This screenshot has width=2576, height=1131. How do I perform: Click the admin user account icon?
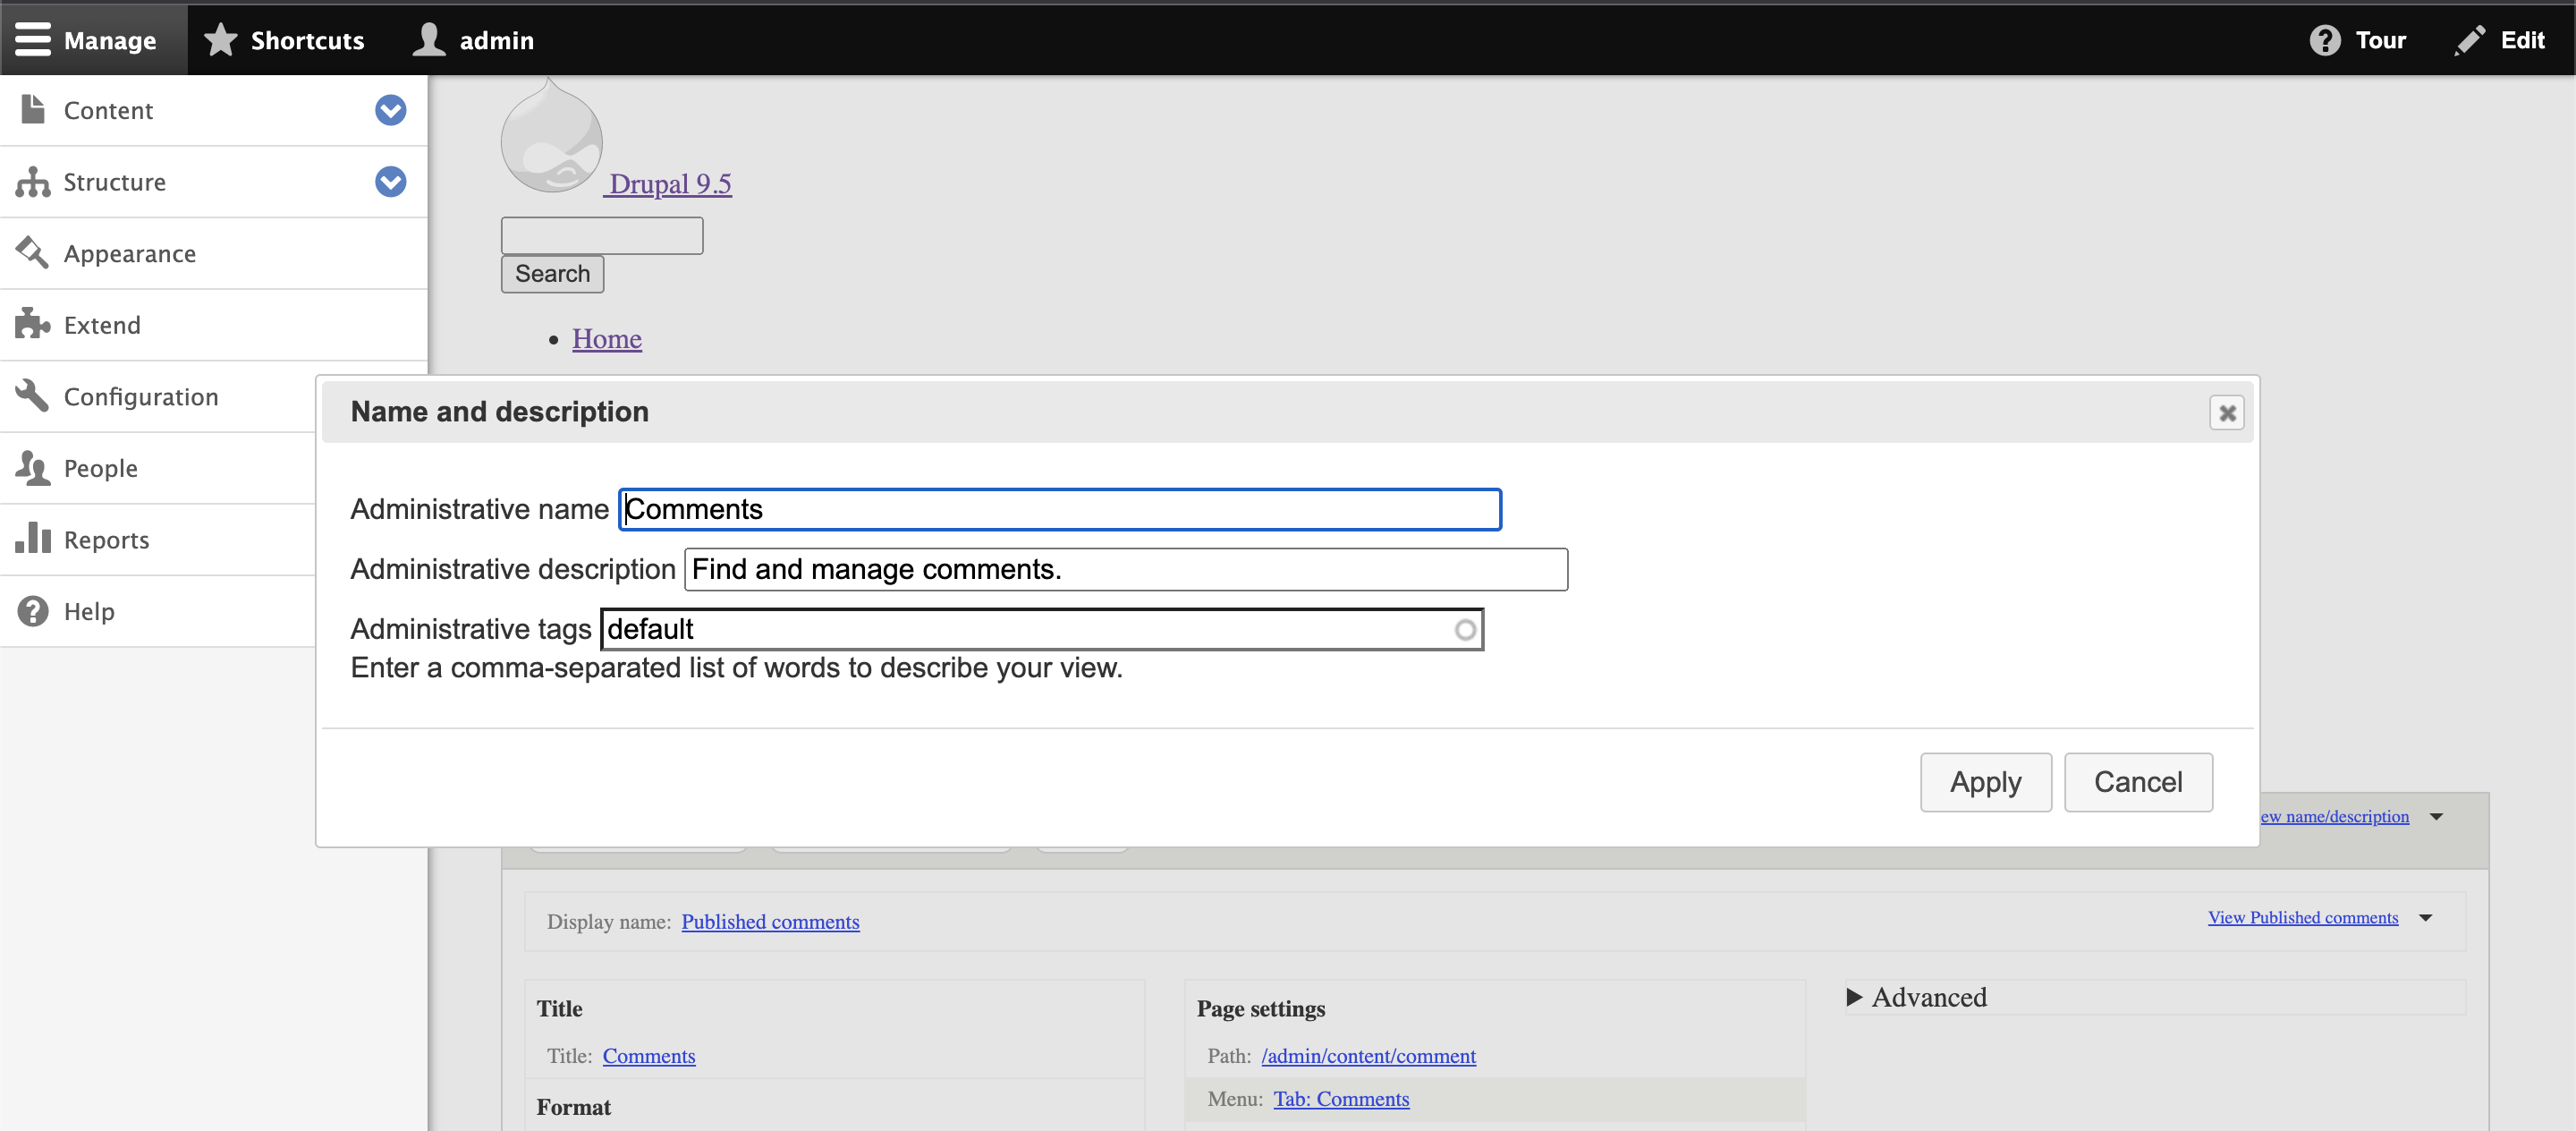tap(429, 39)
